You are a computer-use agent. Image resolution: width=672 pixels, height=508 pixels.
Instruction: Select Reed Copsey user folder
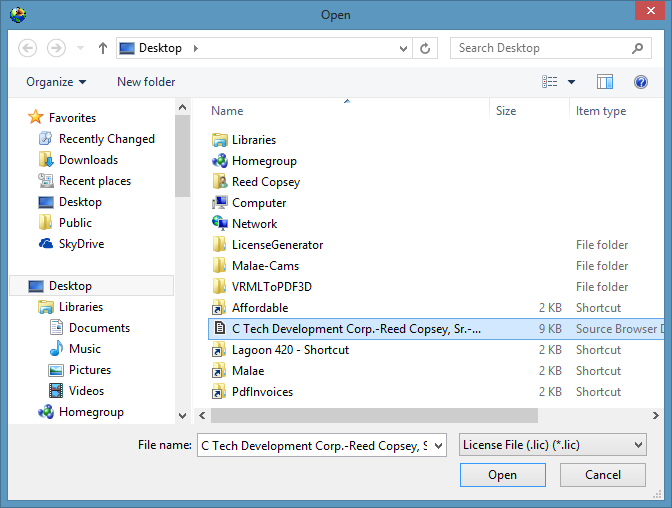tap(266, 182)
